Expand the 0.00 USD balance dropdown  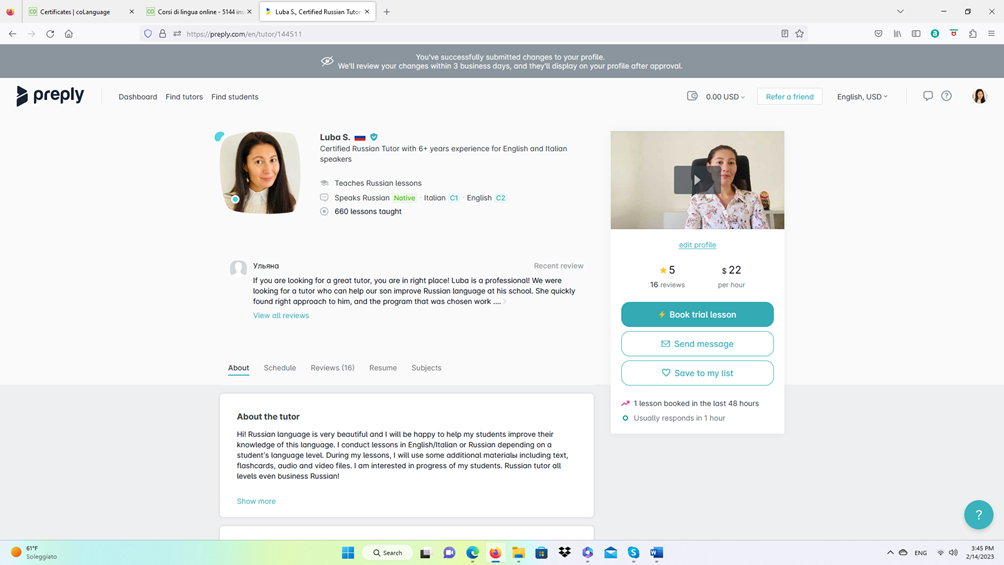click(x=726, y=97)
